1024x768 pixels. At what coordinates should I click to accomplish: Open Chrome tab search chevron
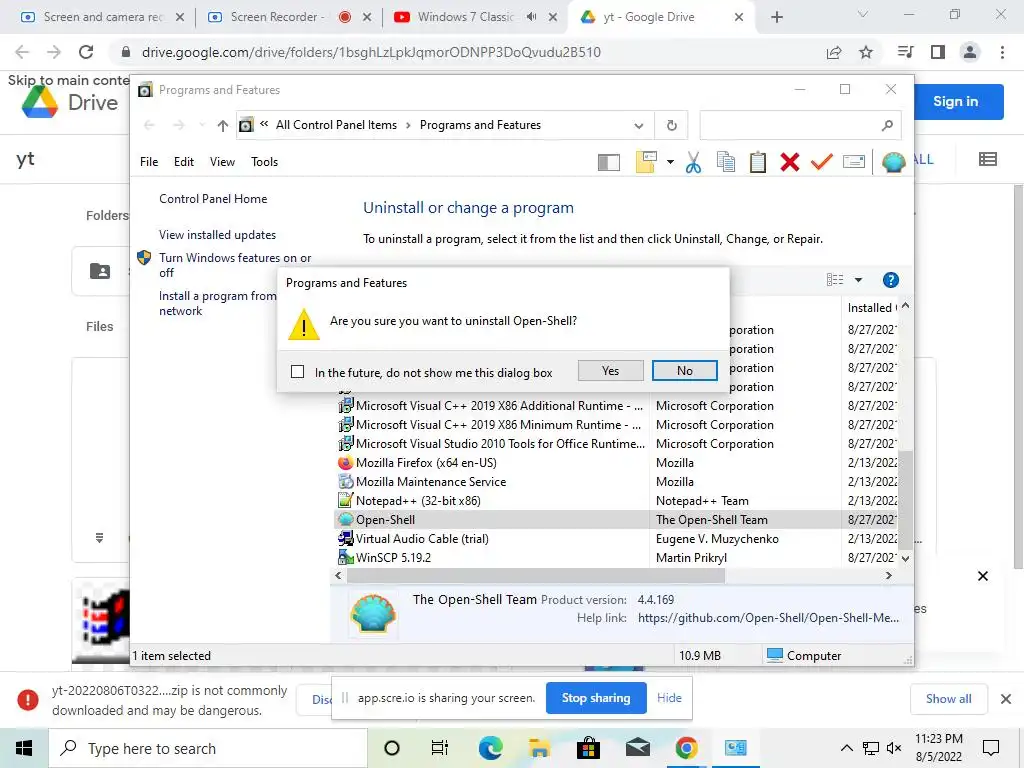pos(862,14)
